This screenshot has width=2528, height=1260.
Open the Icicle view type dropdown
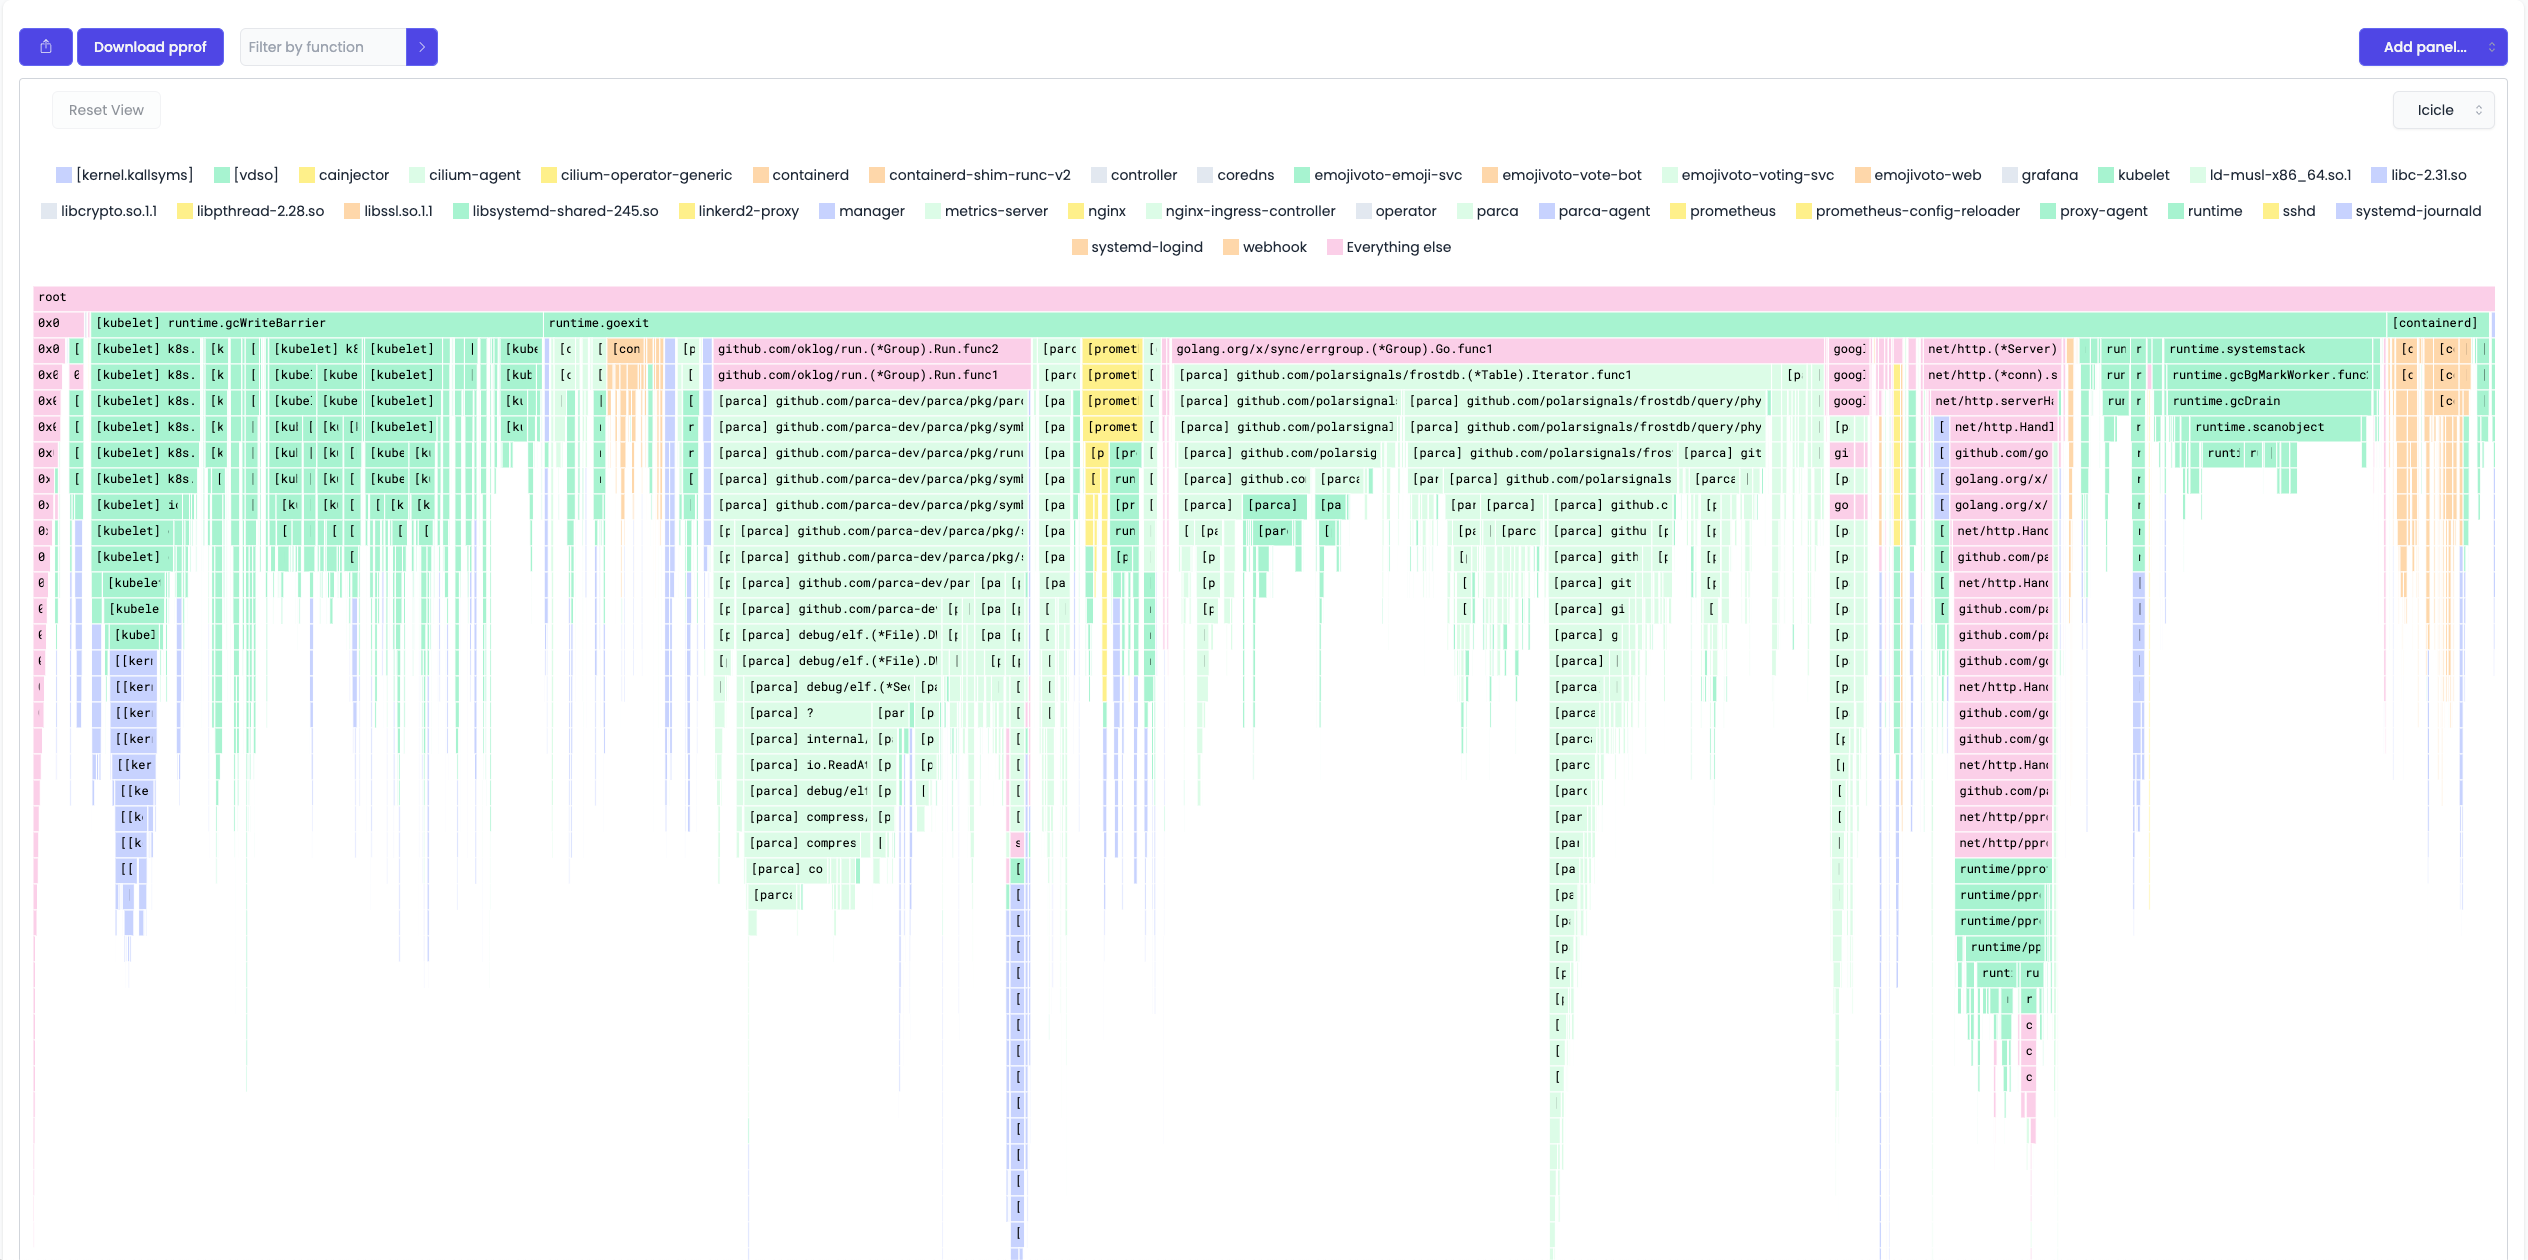point(2443,110)
